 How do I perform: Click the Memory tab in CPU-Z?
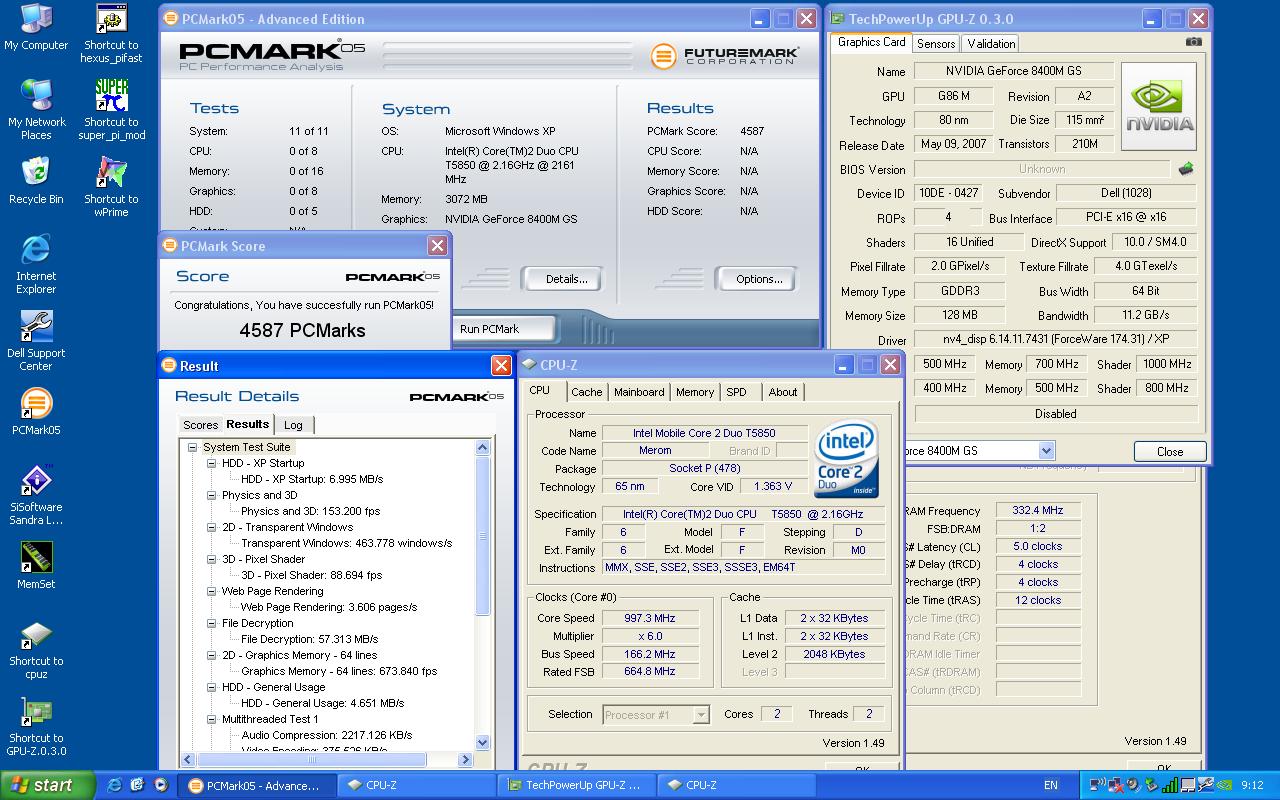coord(694,392)
